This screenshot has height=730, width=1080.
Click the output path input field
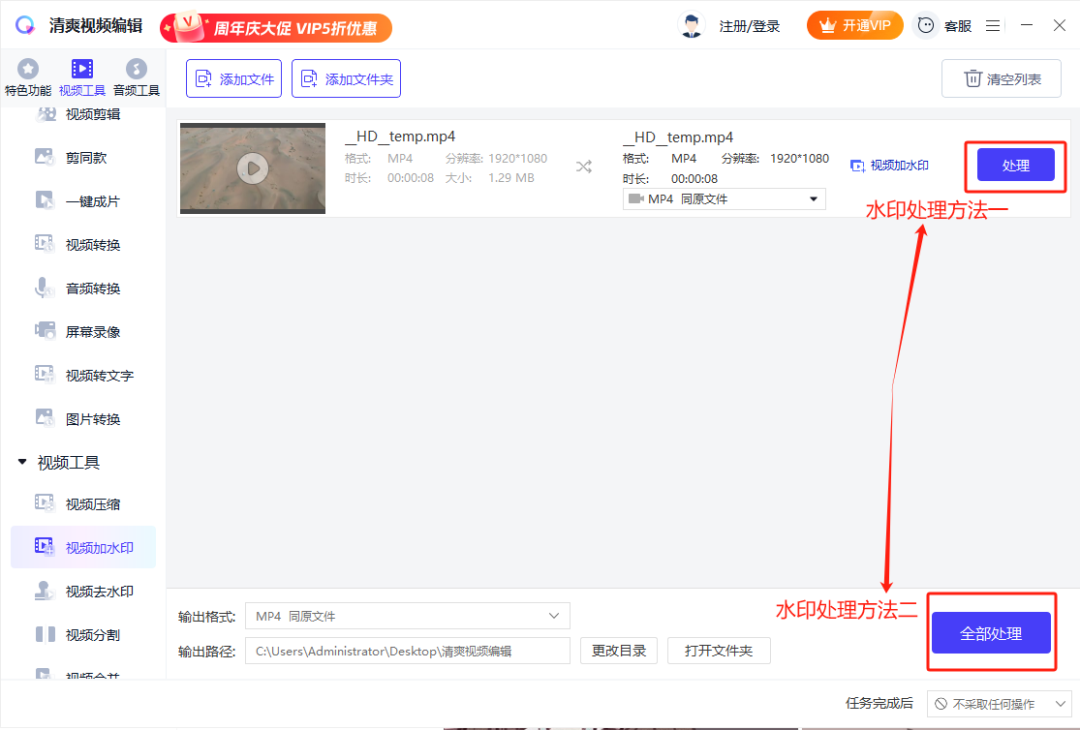(407, 650)
